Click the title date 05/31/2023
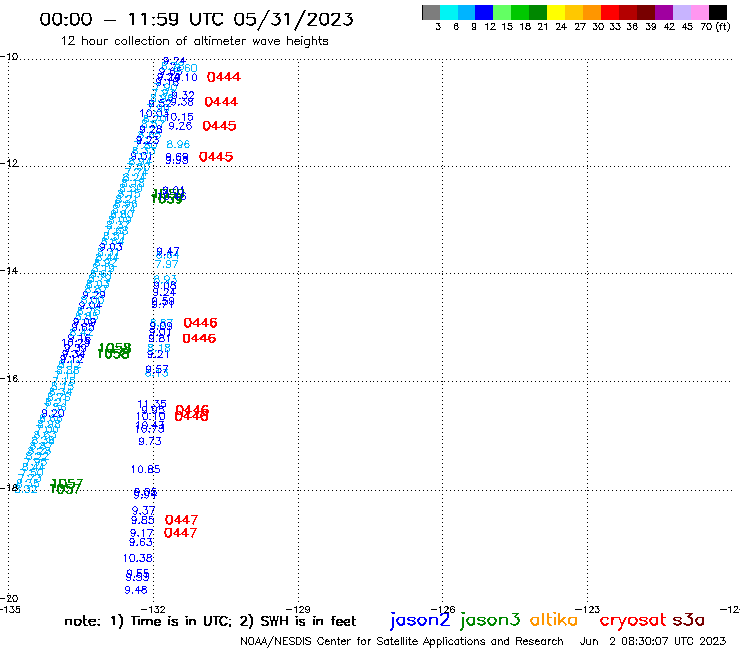 point(293,19)
